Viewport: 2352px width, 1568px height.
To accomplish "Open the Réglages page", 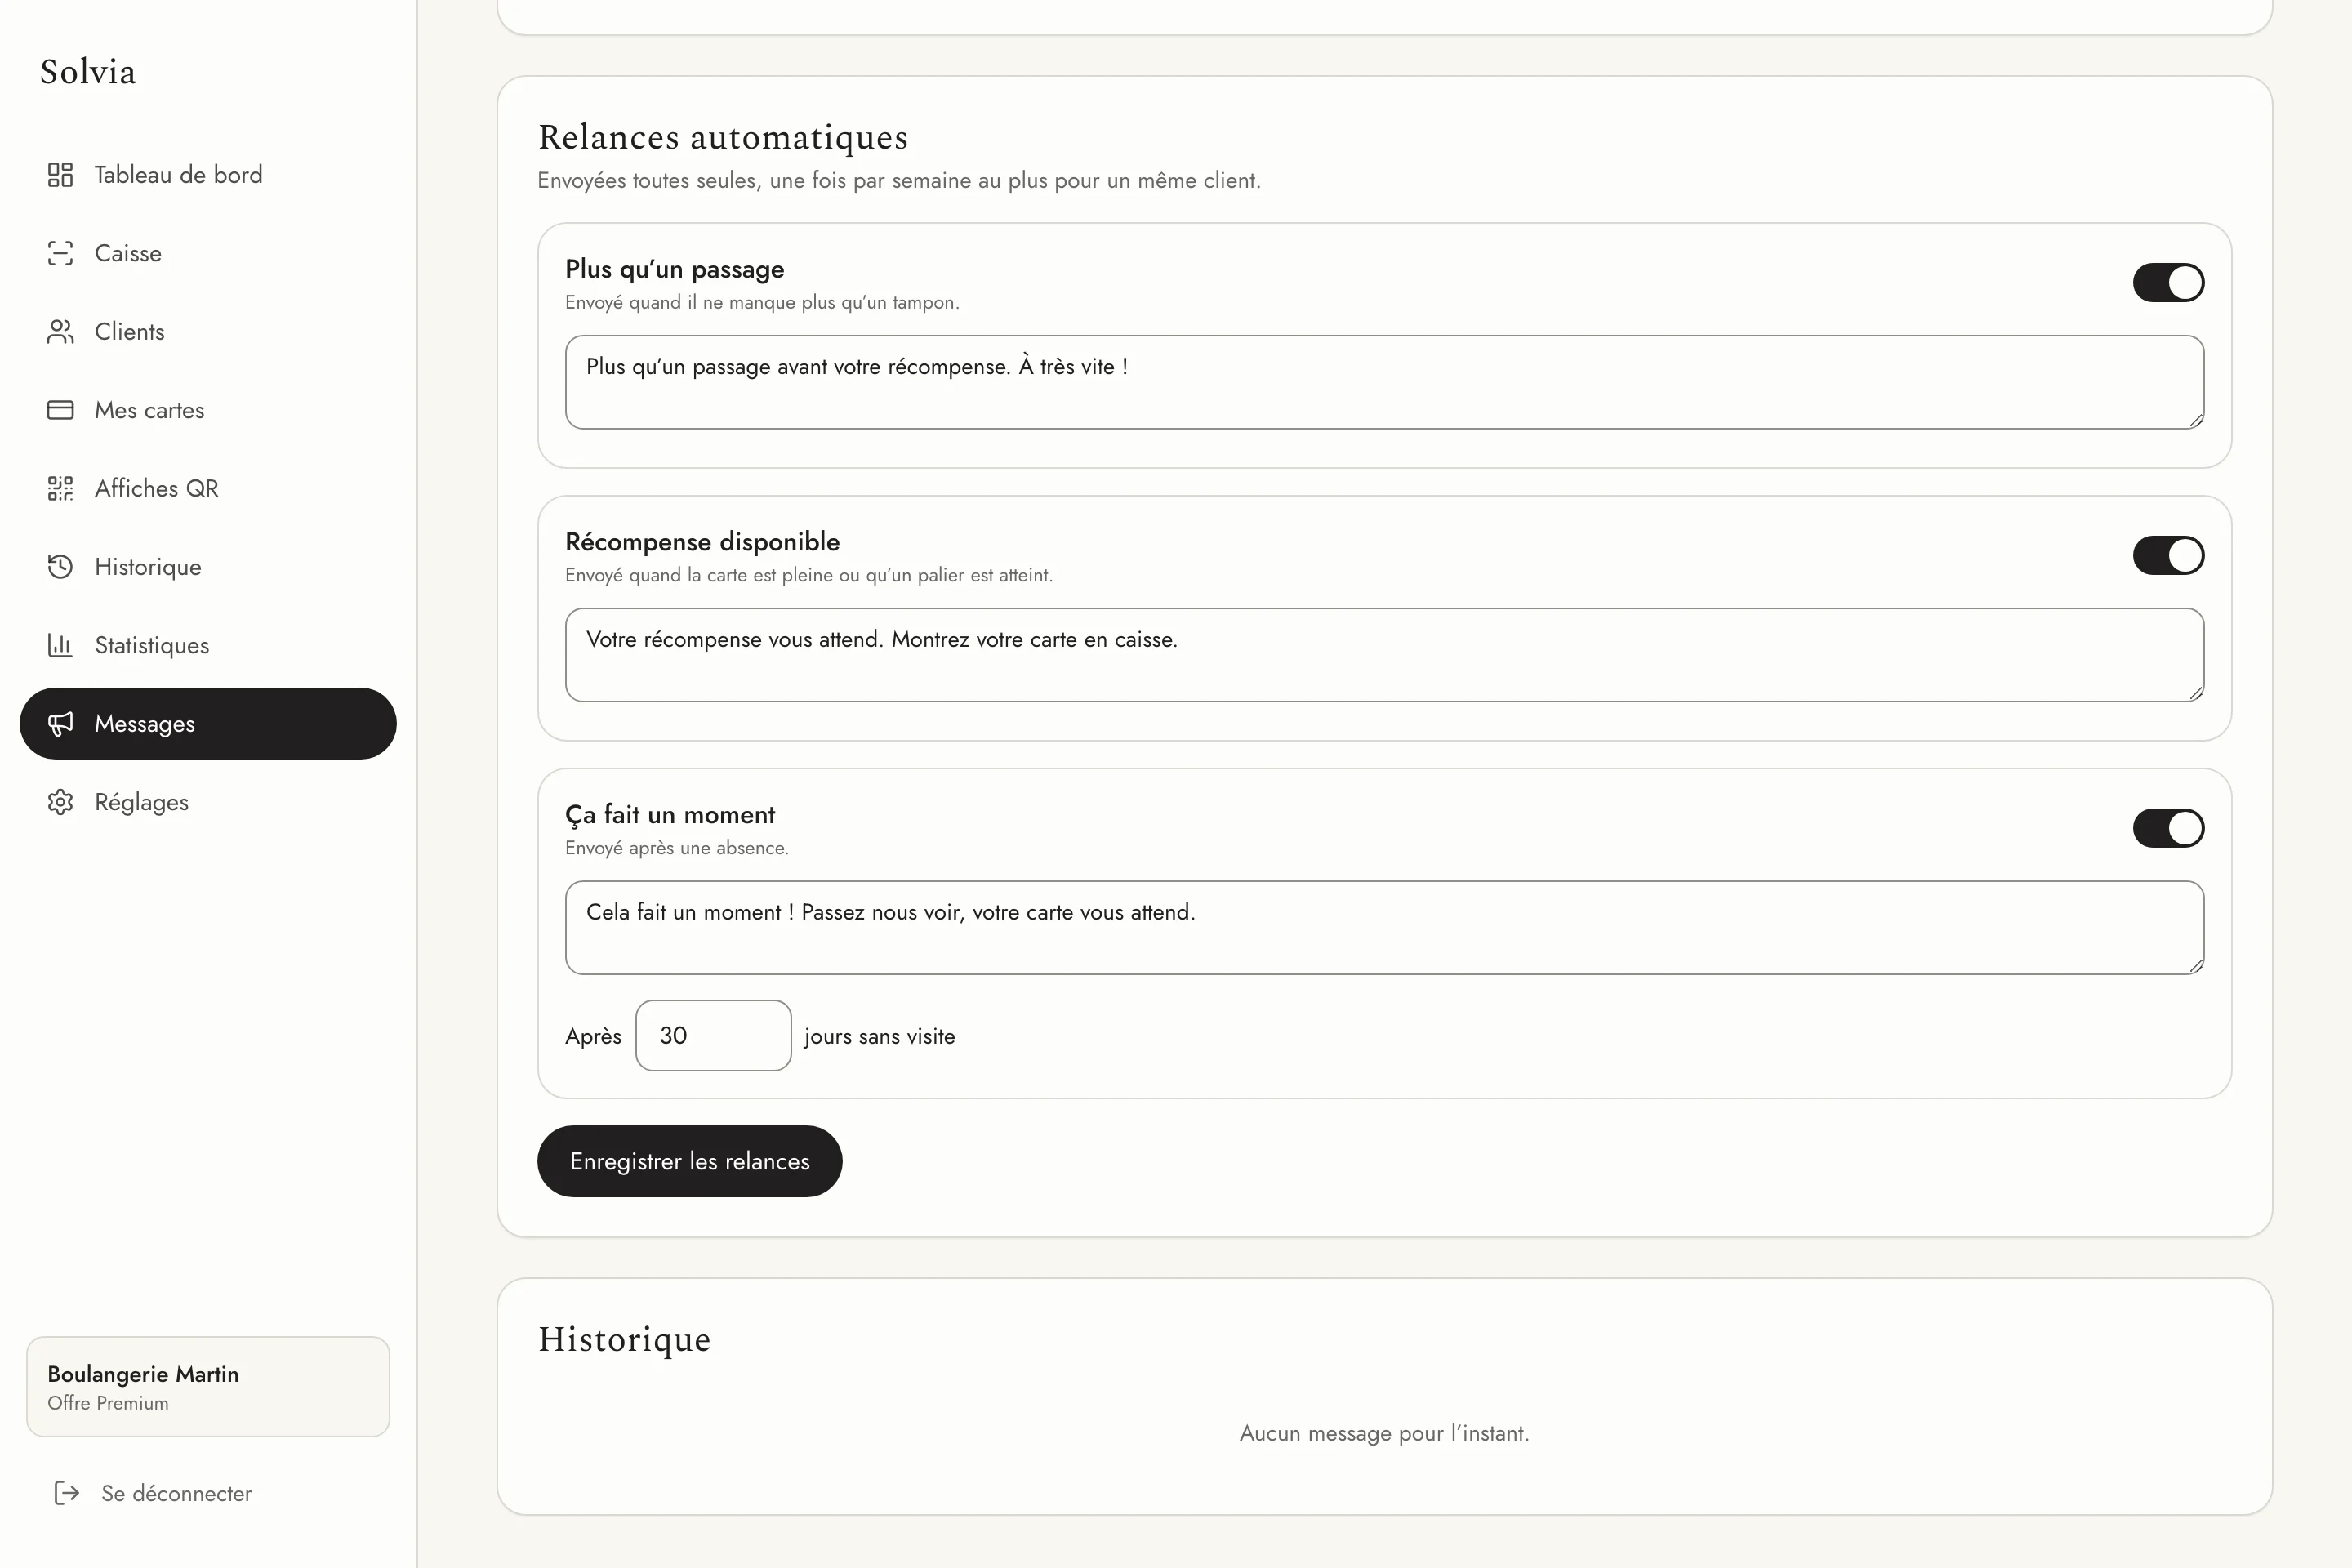I will 208,802.
